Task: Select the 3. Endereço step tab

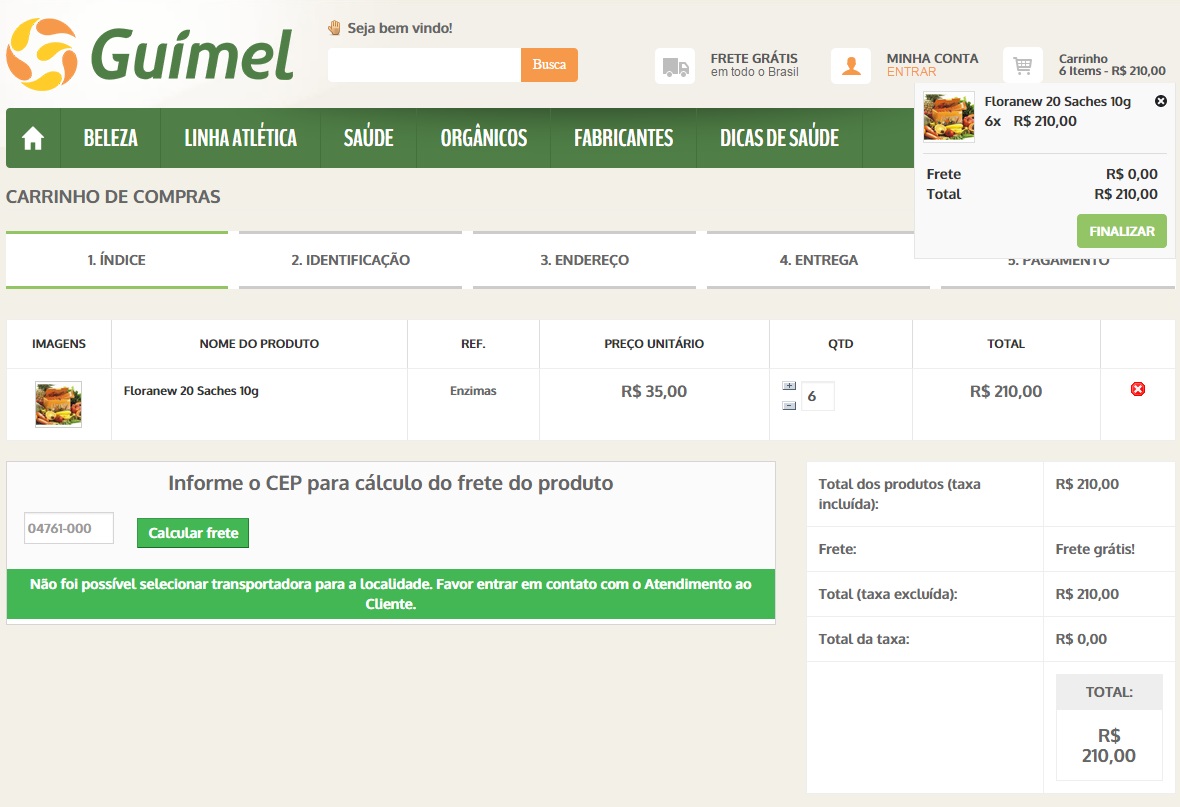Action: tap(585, 260)
